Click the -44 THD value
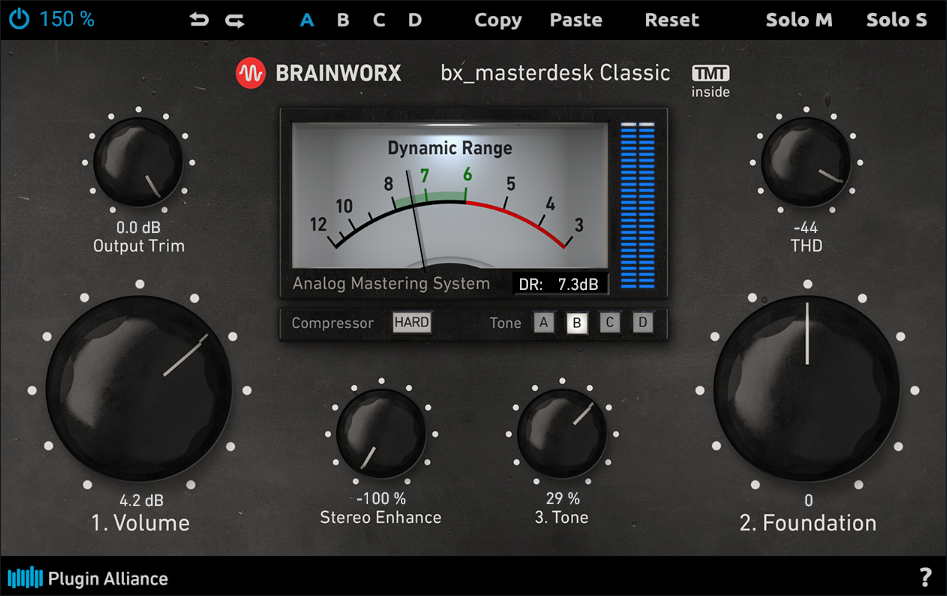This screenshot has width=947, height=596. coord(806,228)
